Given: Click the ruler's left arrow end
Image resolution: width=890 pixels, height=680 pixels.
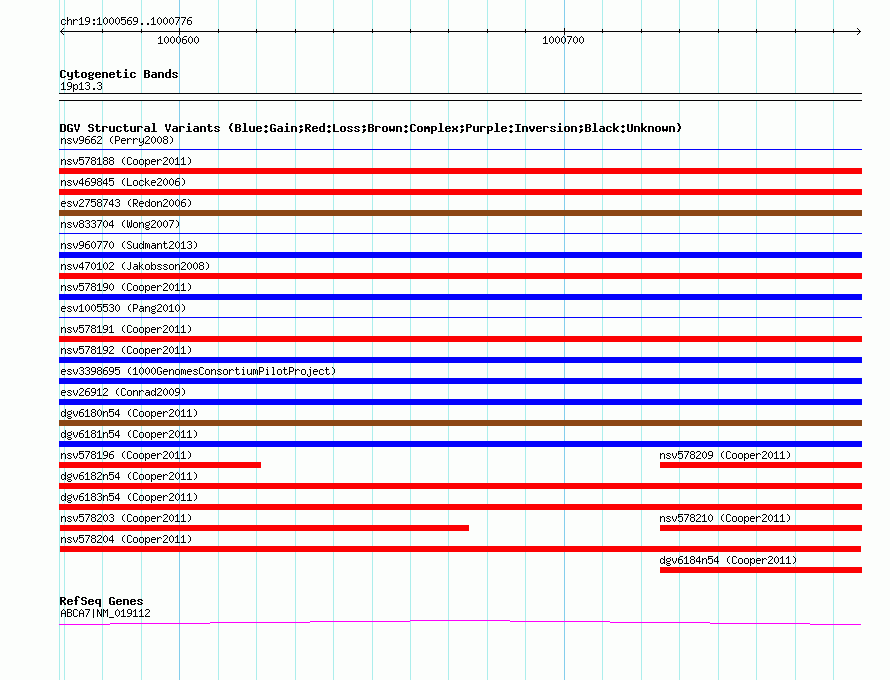Looking at the screenshot, I should click(62, 31).
